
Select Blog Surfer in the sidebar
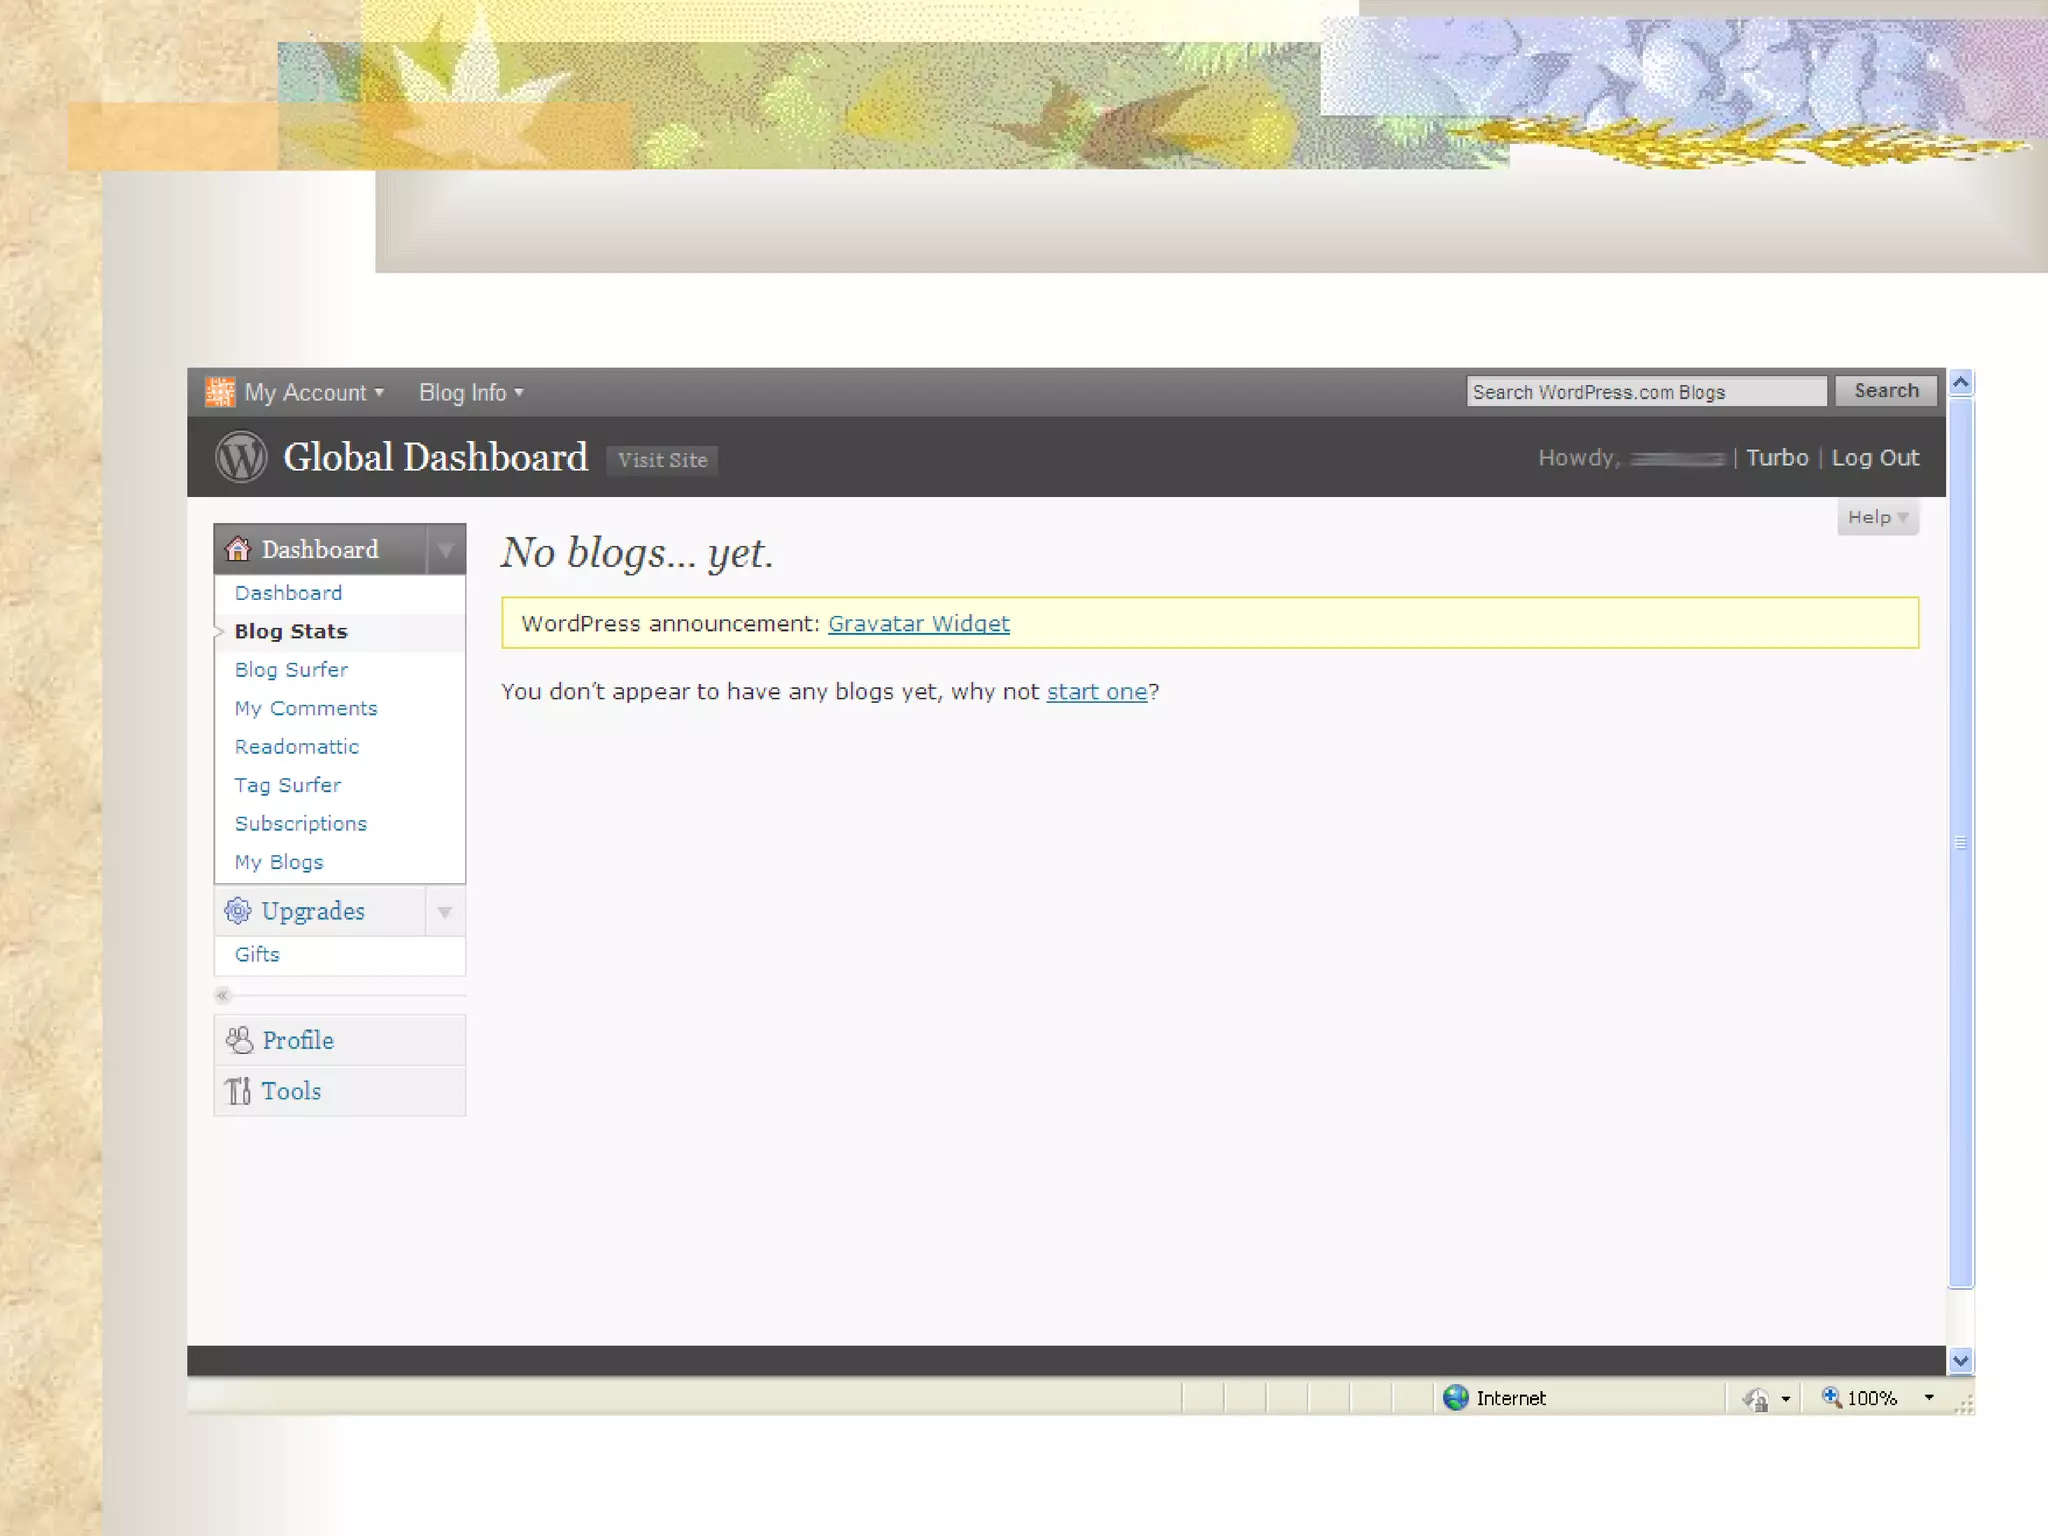[x=291, y=670]
